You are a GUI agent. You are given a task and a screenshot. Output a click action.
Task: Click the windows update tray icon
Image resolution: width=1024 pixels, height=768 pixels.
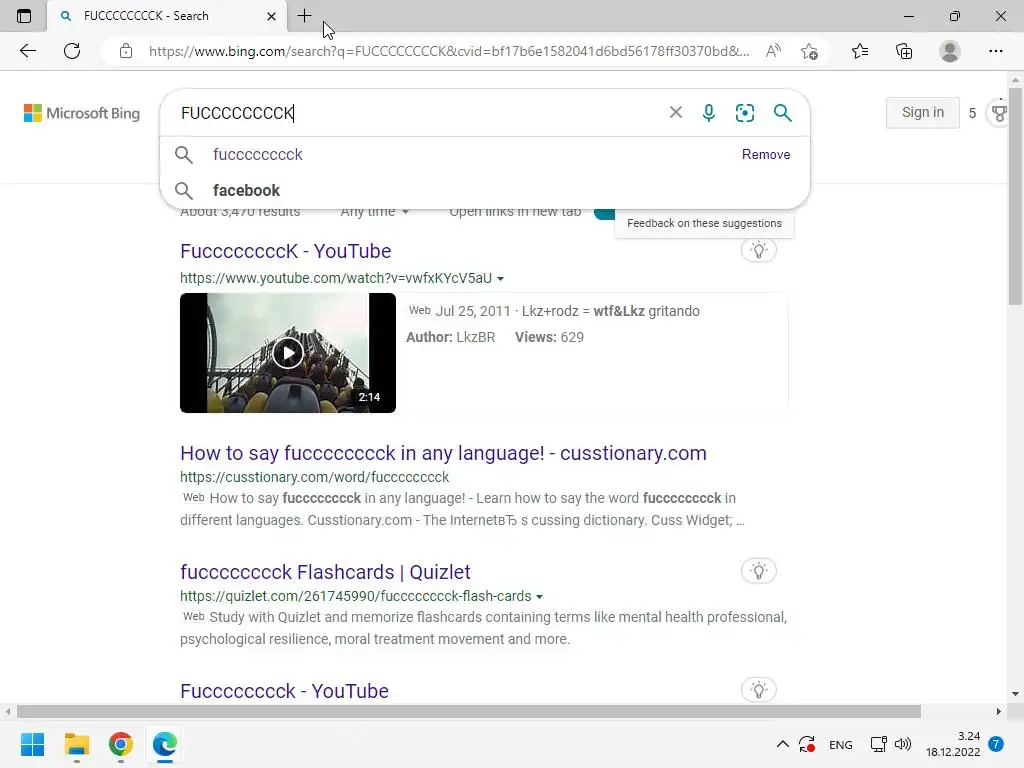(x=807, y=744)
